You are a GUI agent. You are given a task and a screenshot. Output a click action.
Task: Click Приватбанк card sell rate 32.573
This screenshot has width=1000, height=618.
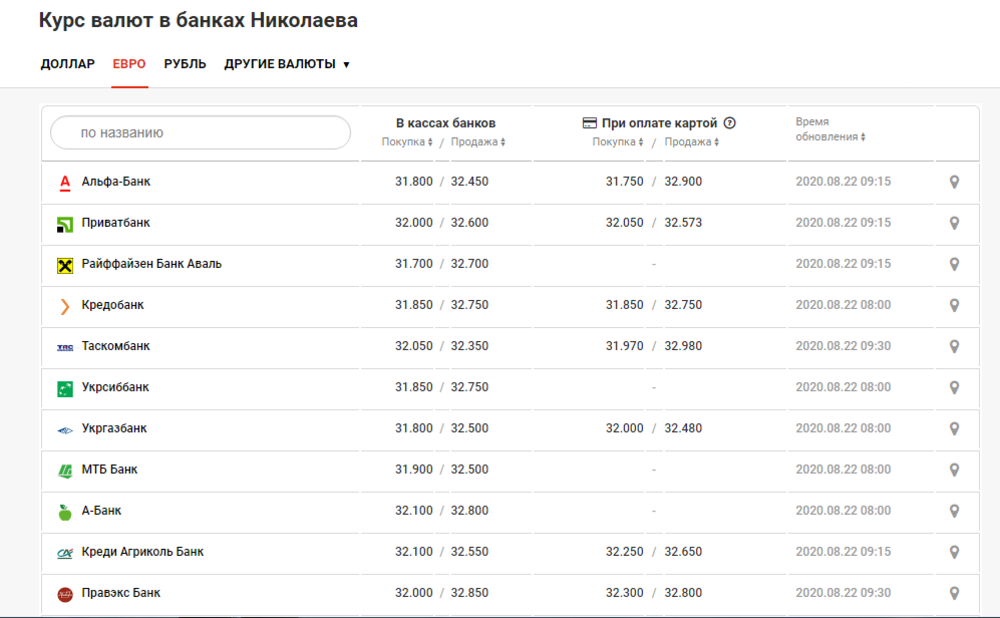(x=683, y=223)
